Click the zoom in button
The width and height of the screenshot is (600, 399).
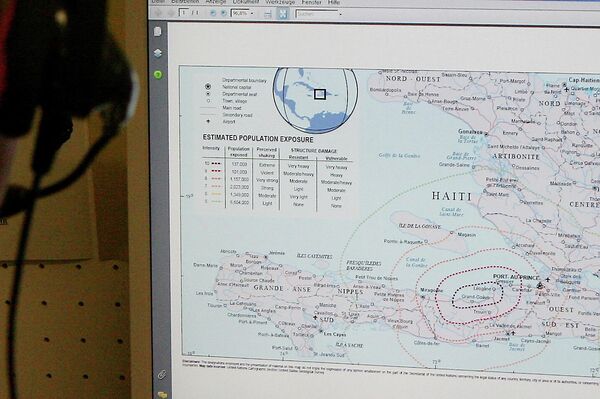tap(223, 13)
